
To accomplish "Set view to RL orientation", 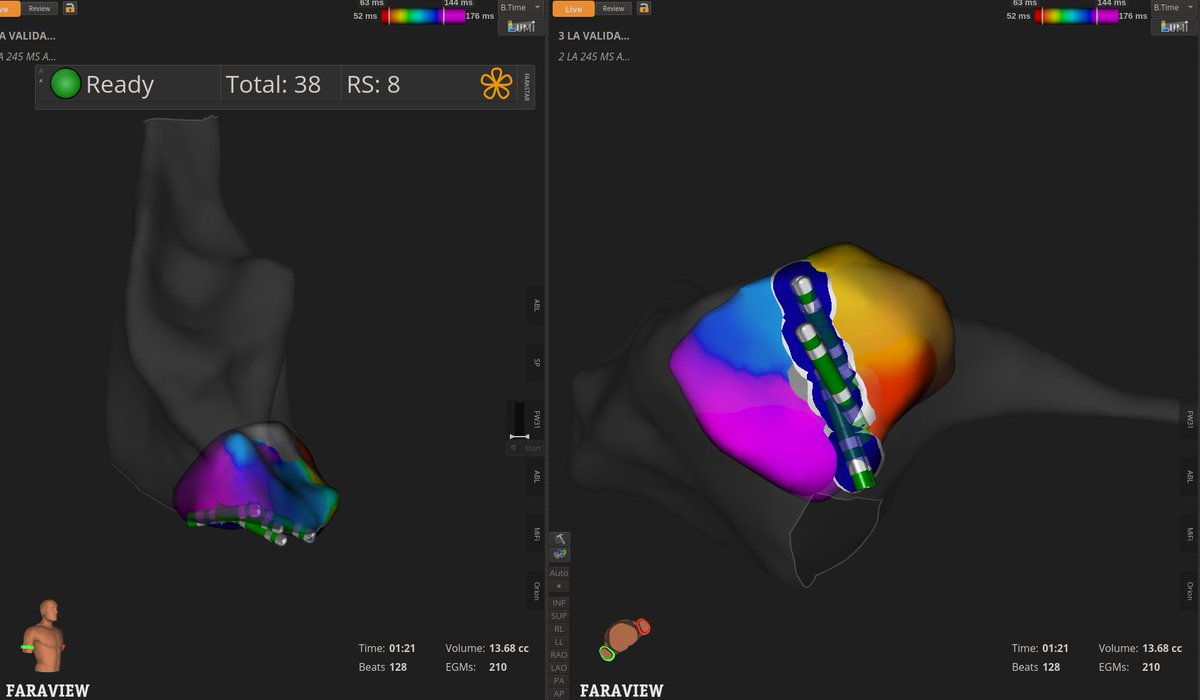I will coord(559,629).
